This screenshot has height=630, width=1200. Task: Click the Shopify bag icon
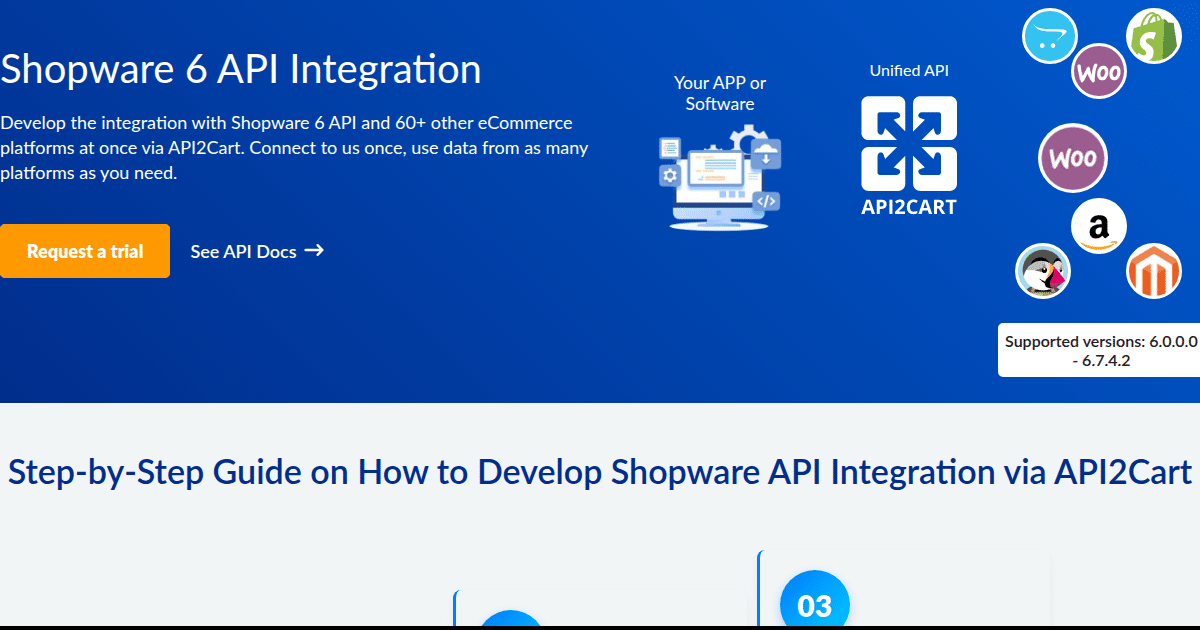(x=1154, y=37)
